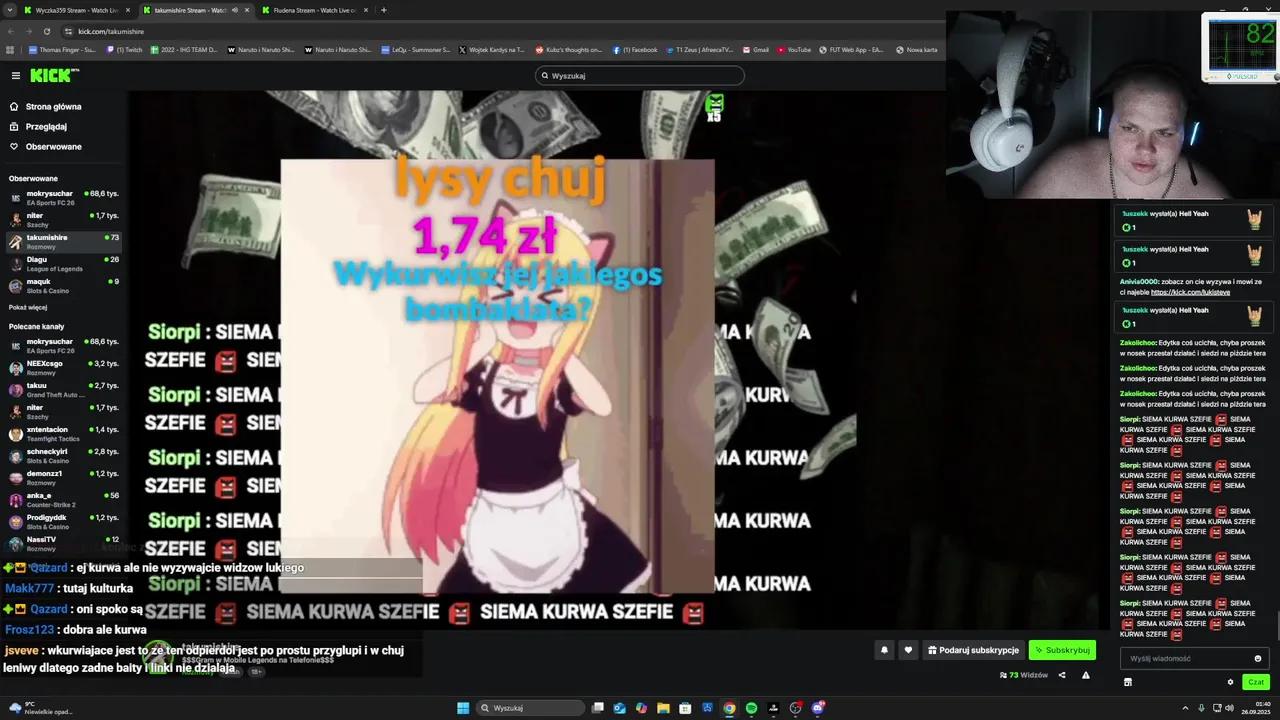Open recommended channel schneckyirl
Screen dimensions: 1280x720
[64, 455]
